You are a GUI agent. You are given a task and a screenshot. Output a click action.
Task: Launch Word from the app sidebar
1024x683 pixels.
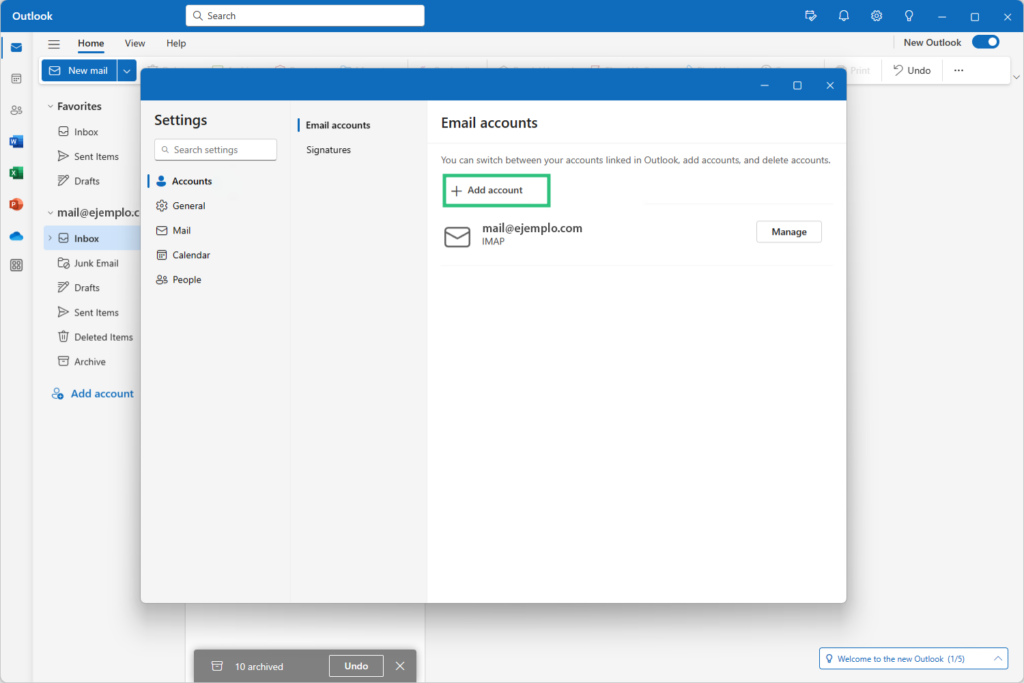coord(16,142)
